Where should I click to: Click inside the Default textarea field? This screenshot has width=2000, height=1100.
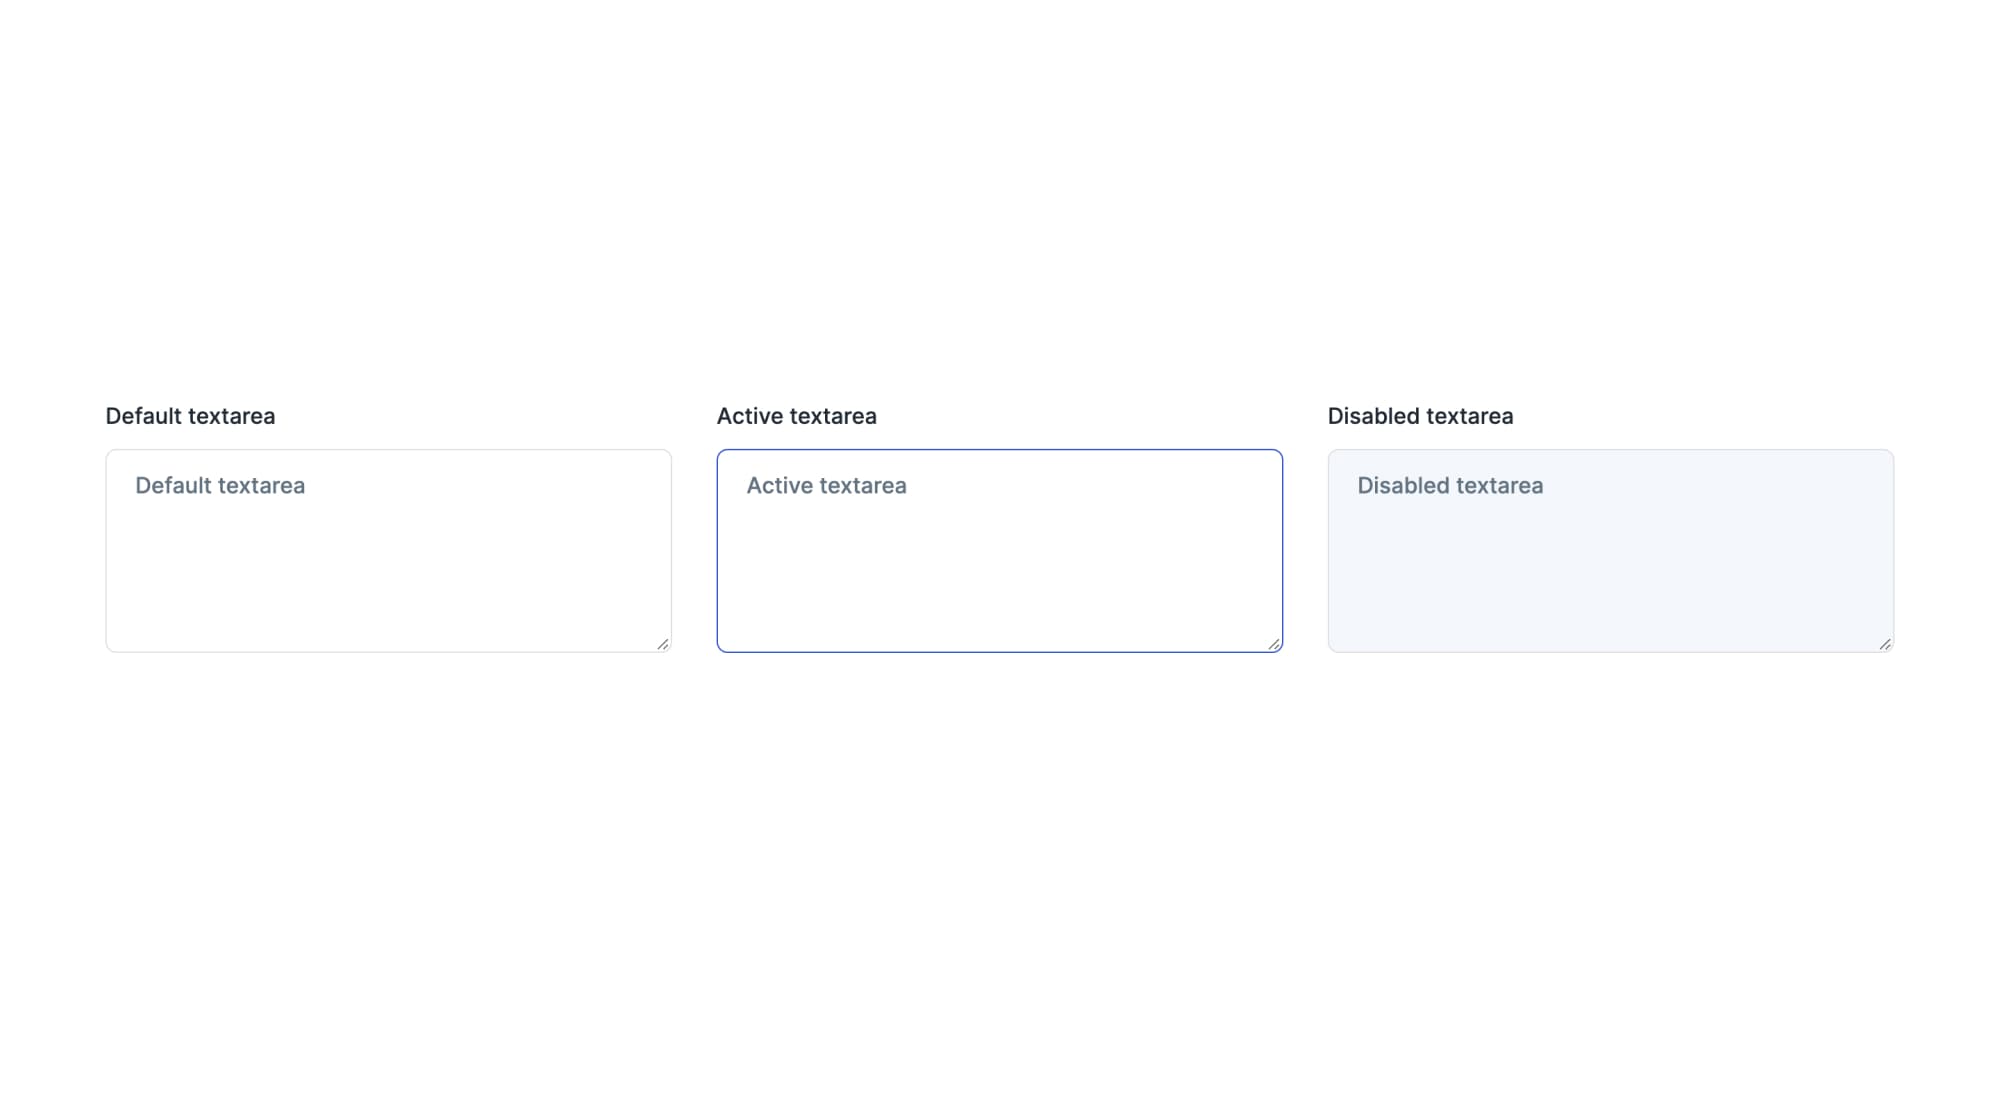[x=388, y=550]
